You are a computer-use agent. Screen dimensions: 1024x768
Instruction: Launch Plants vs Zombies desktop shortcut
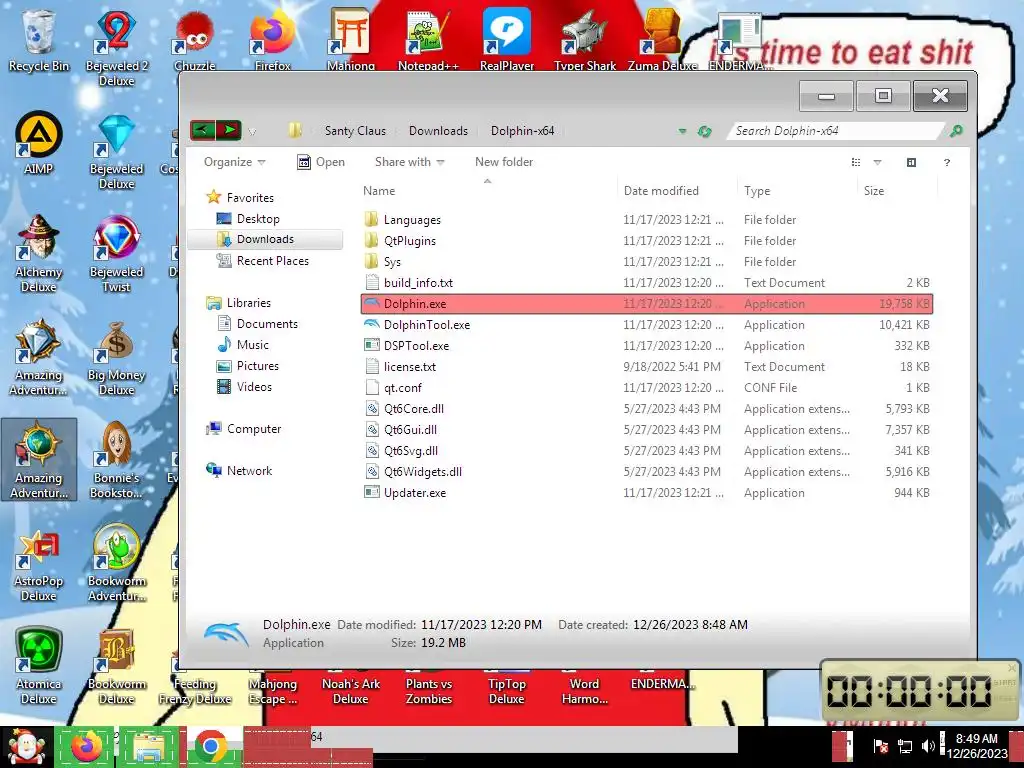[428, 690]
